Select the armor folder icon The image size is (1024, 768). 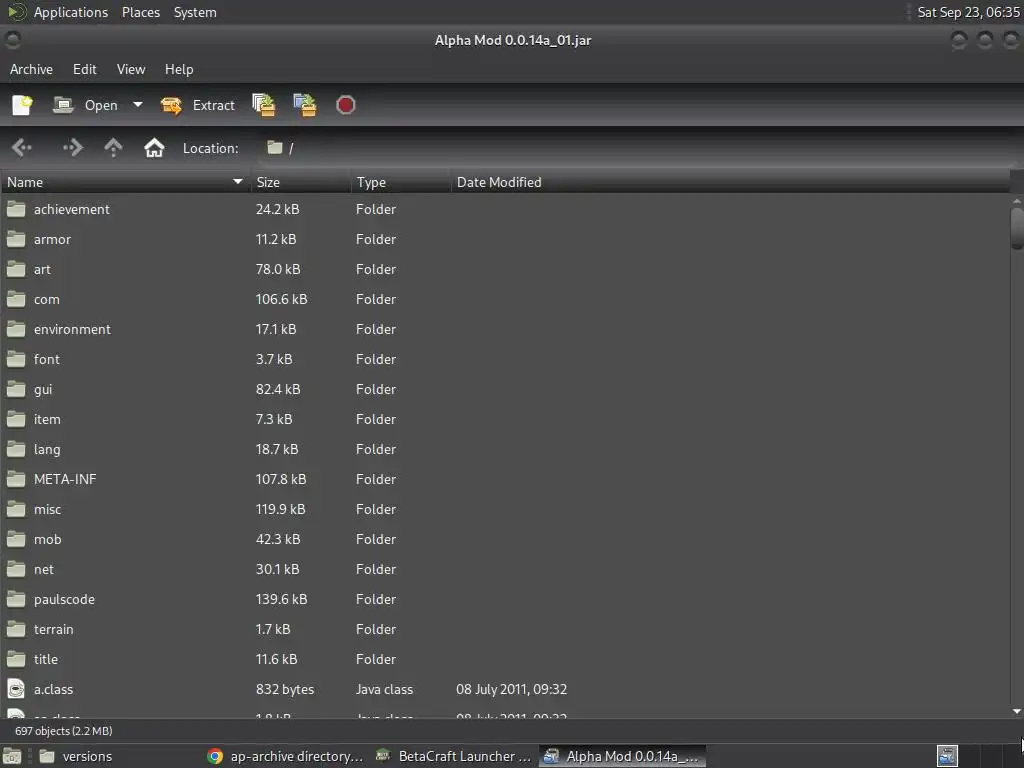pos(16,239)
